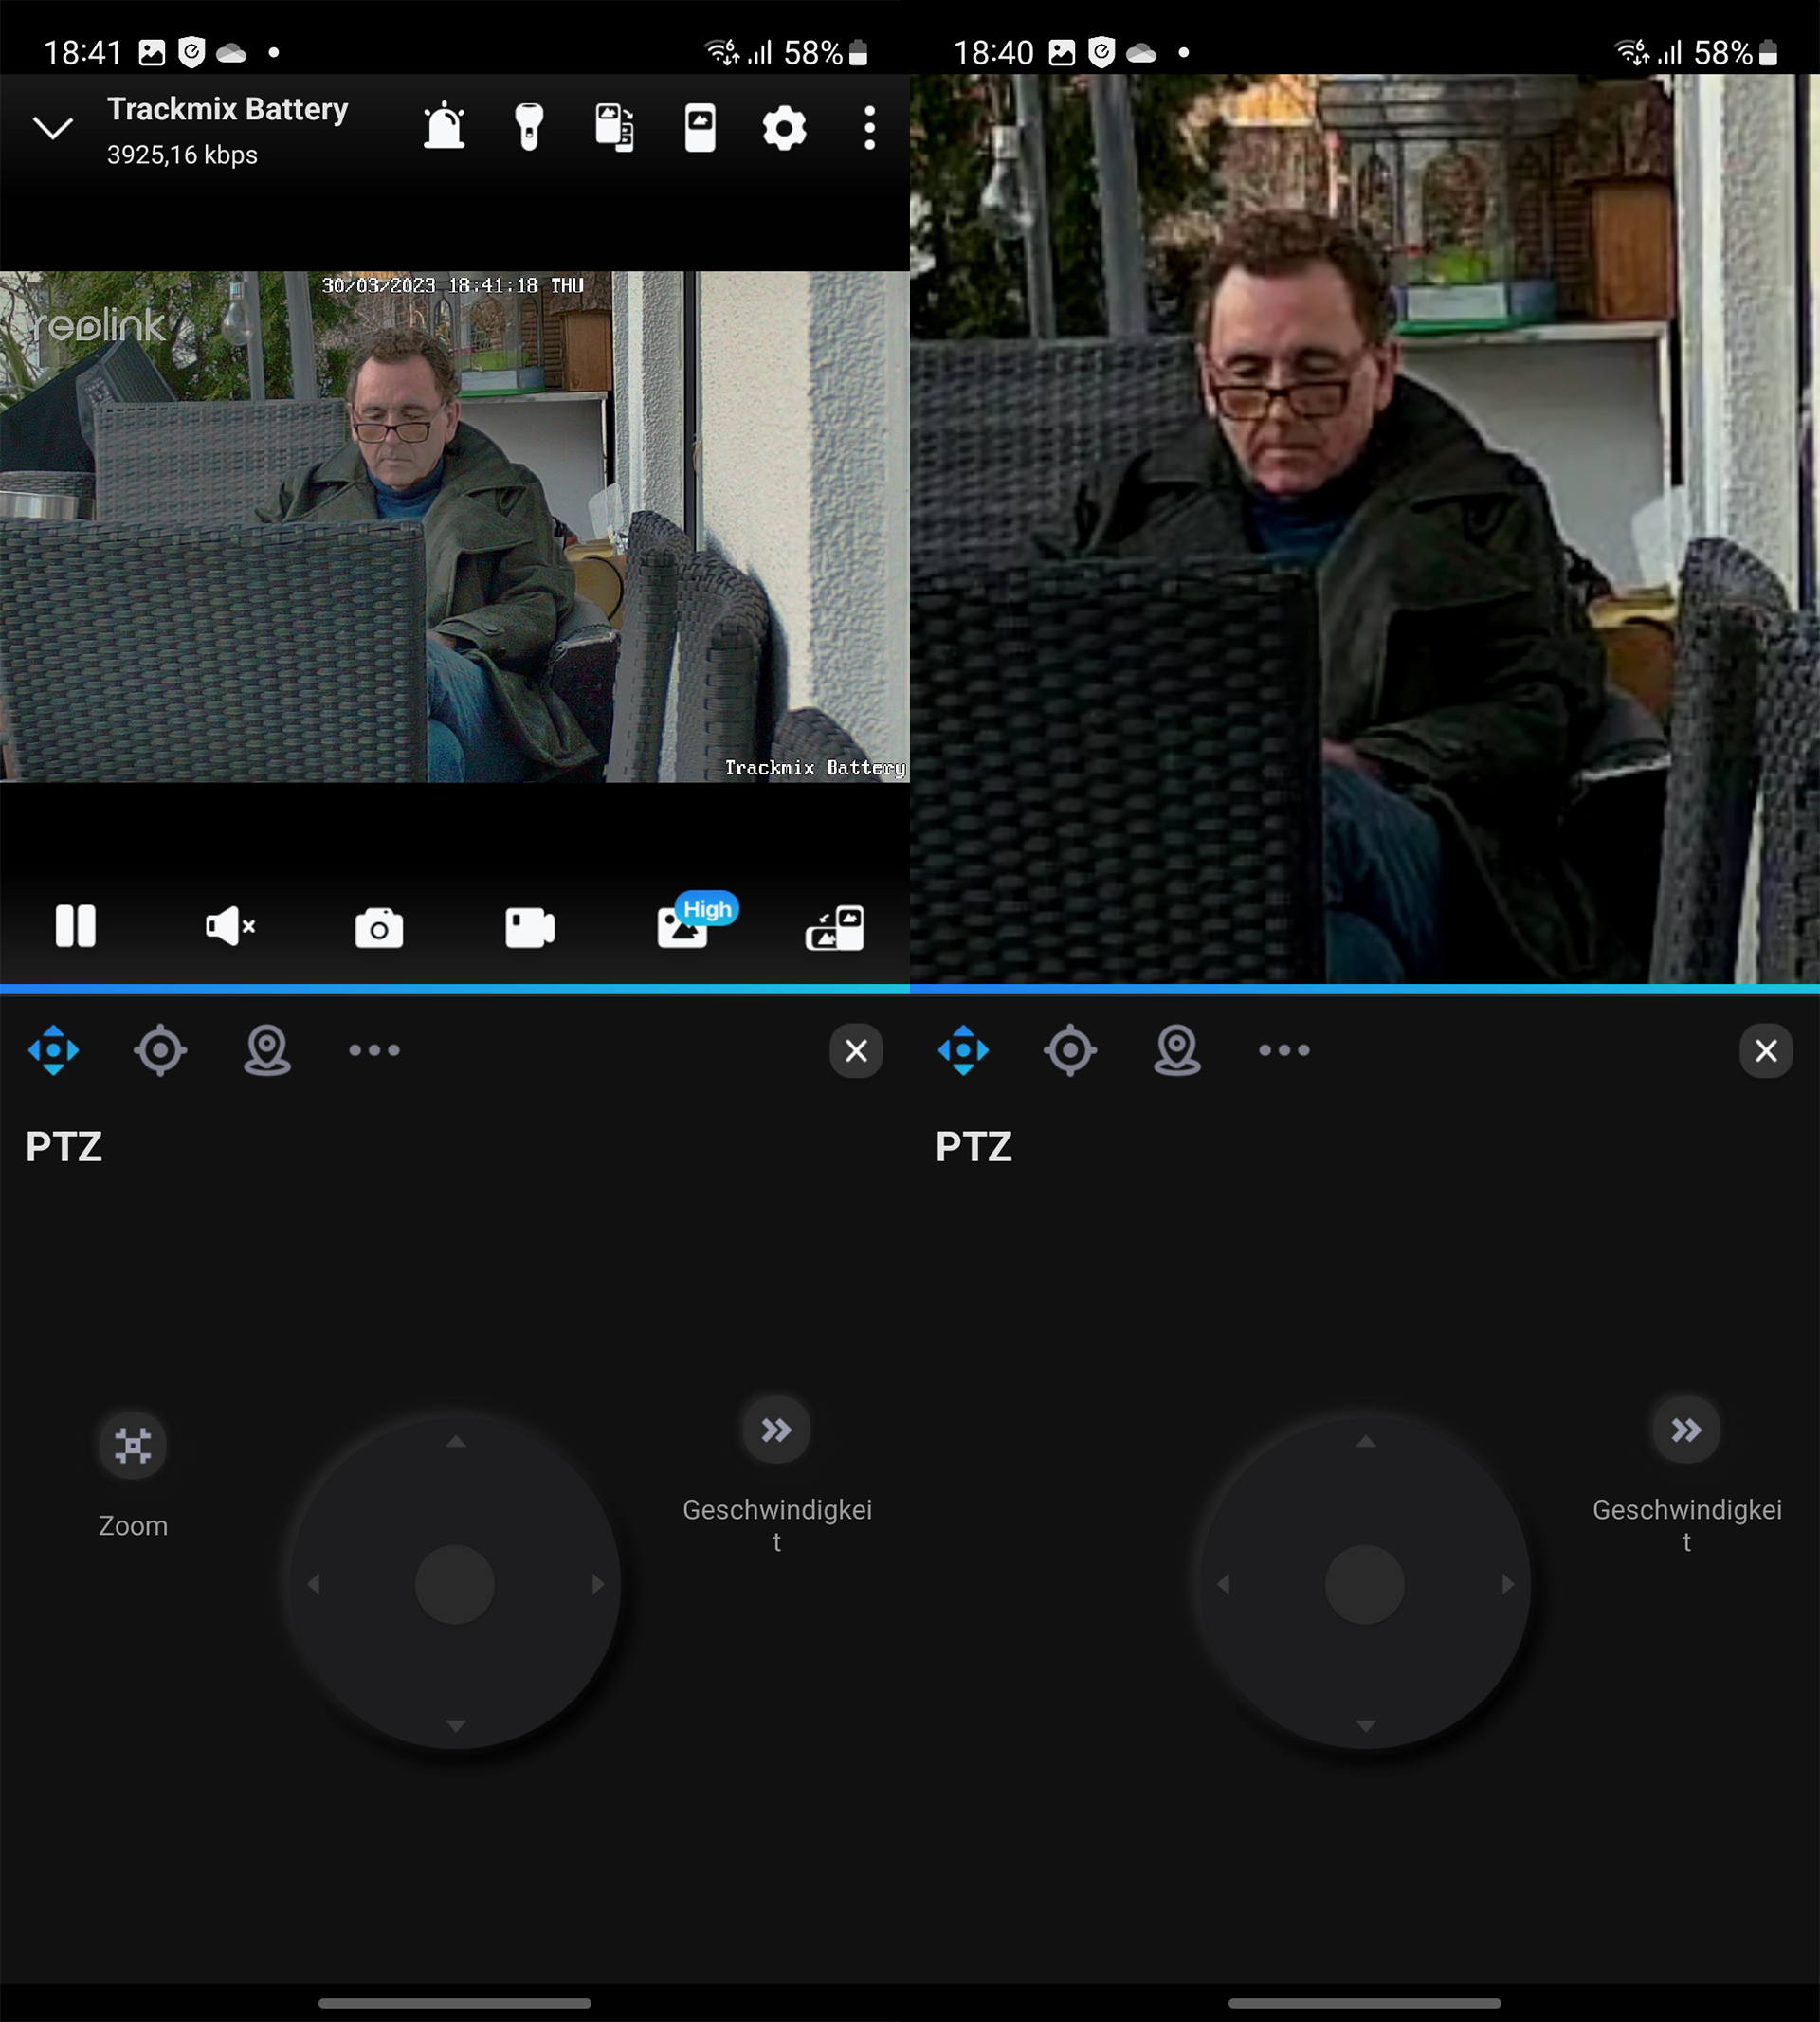This screenshot has height=2022, width=1820.
Task: Pause the live video stream
Action: coord(76,926)
